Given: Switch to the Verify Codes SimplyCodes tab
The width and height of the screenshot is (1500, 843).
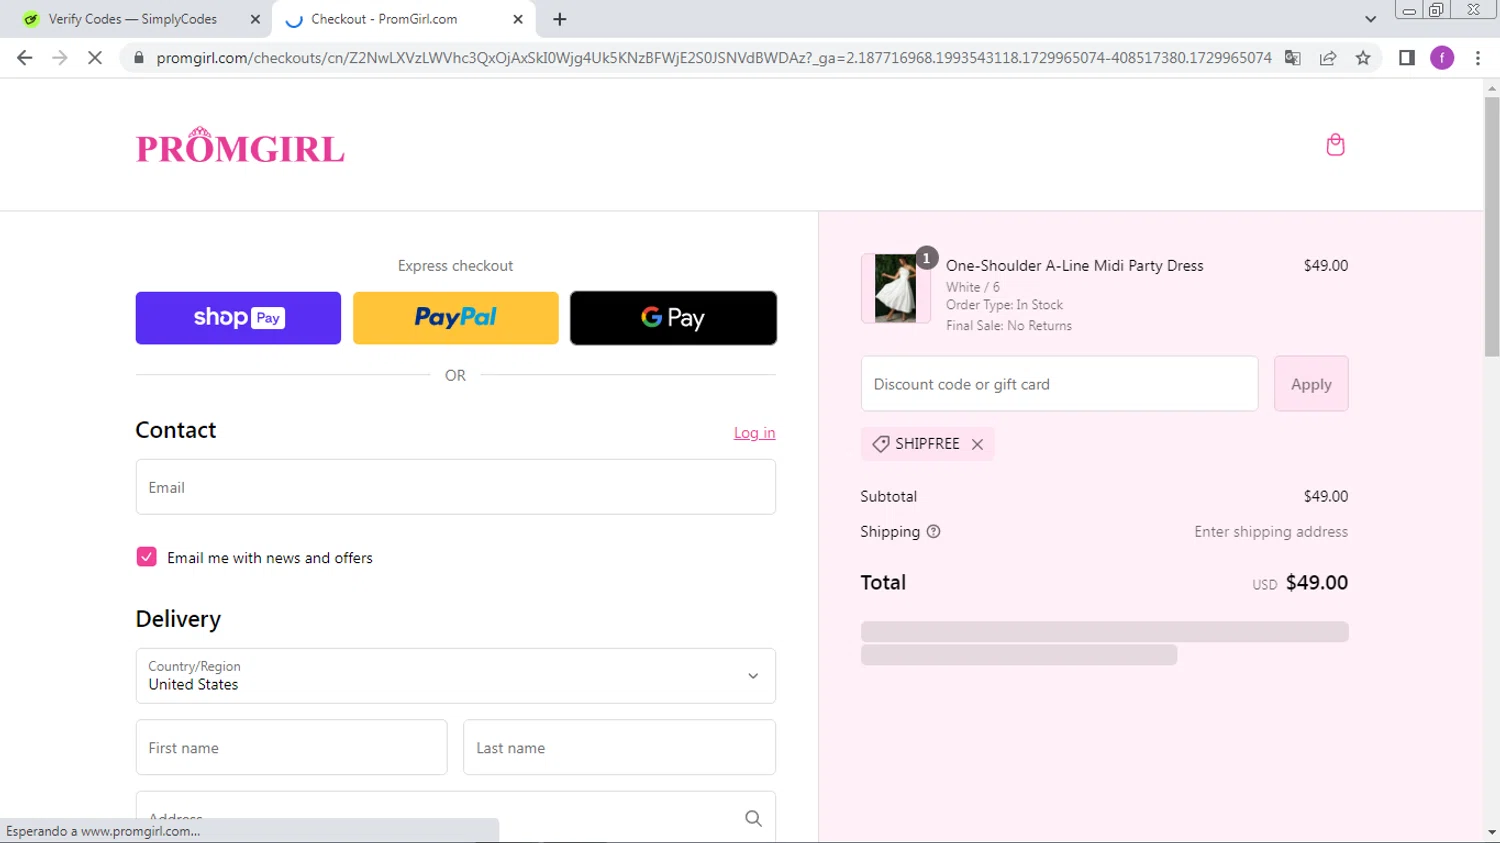Looking at the screenshot, I should 135,19.
